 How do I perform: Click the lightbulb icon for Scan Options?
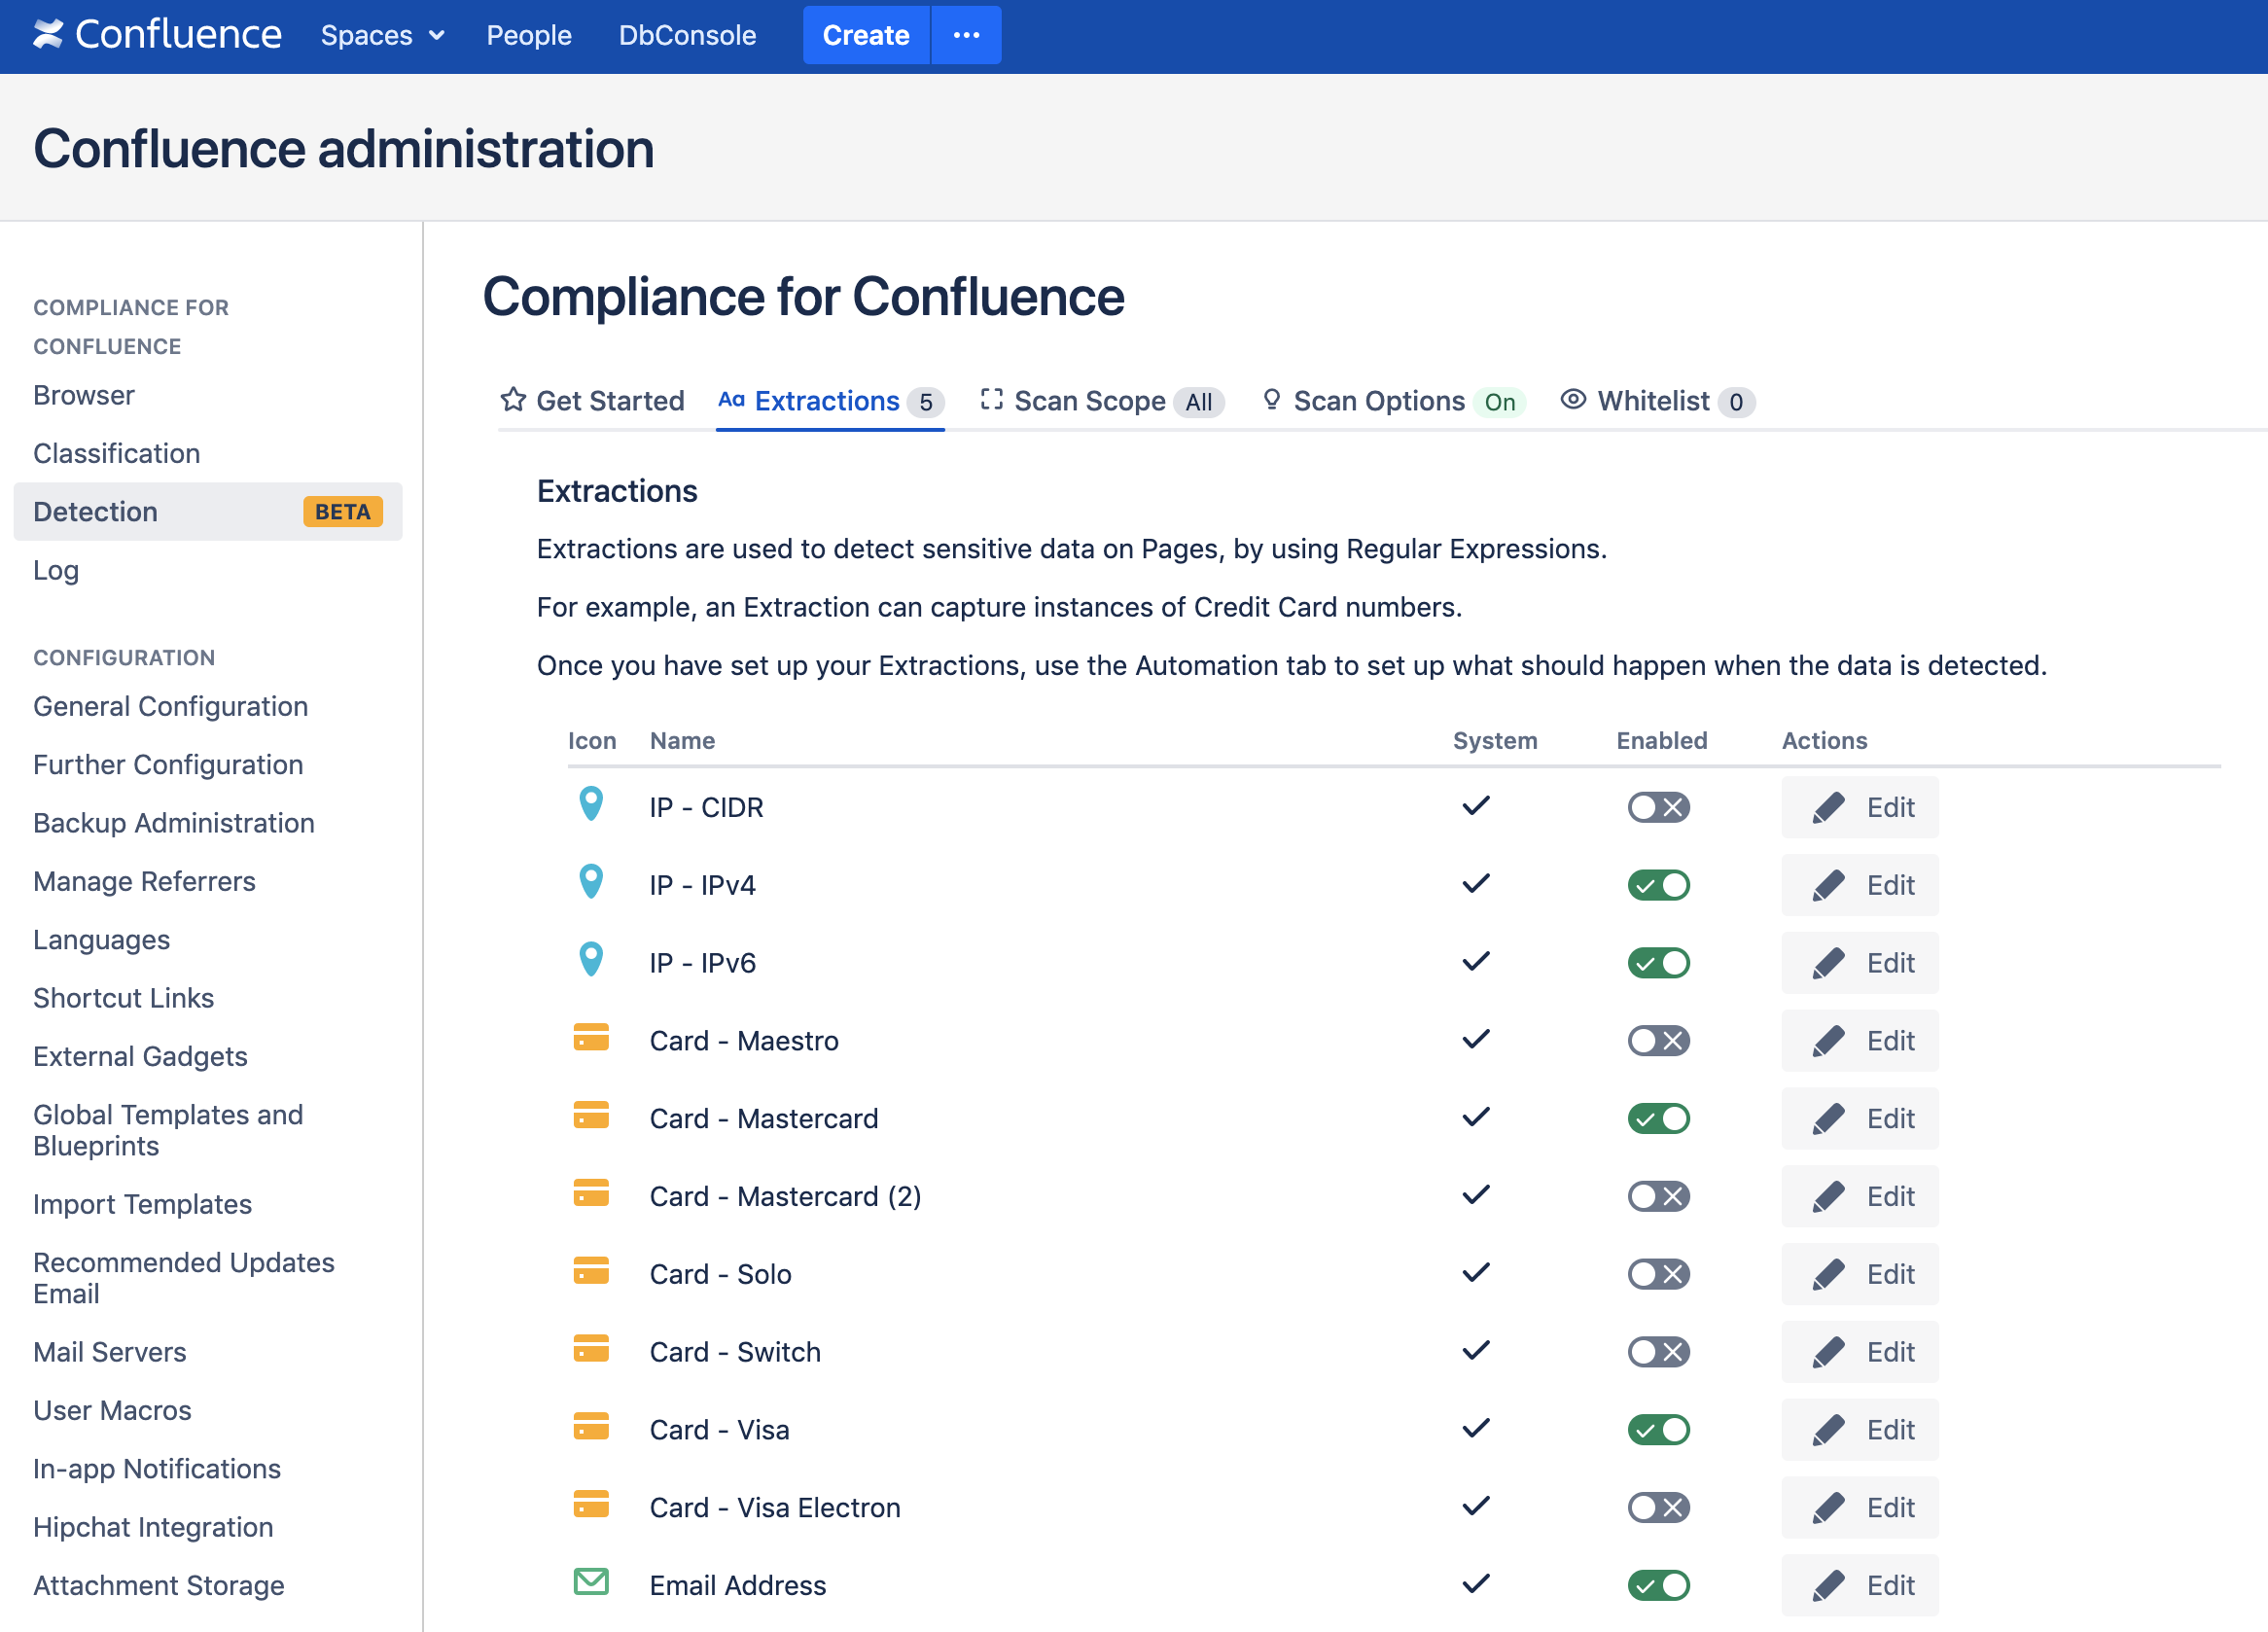tap(1271, 400)
